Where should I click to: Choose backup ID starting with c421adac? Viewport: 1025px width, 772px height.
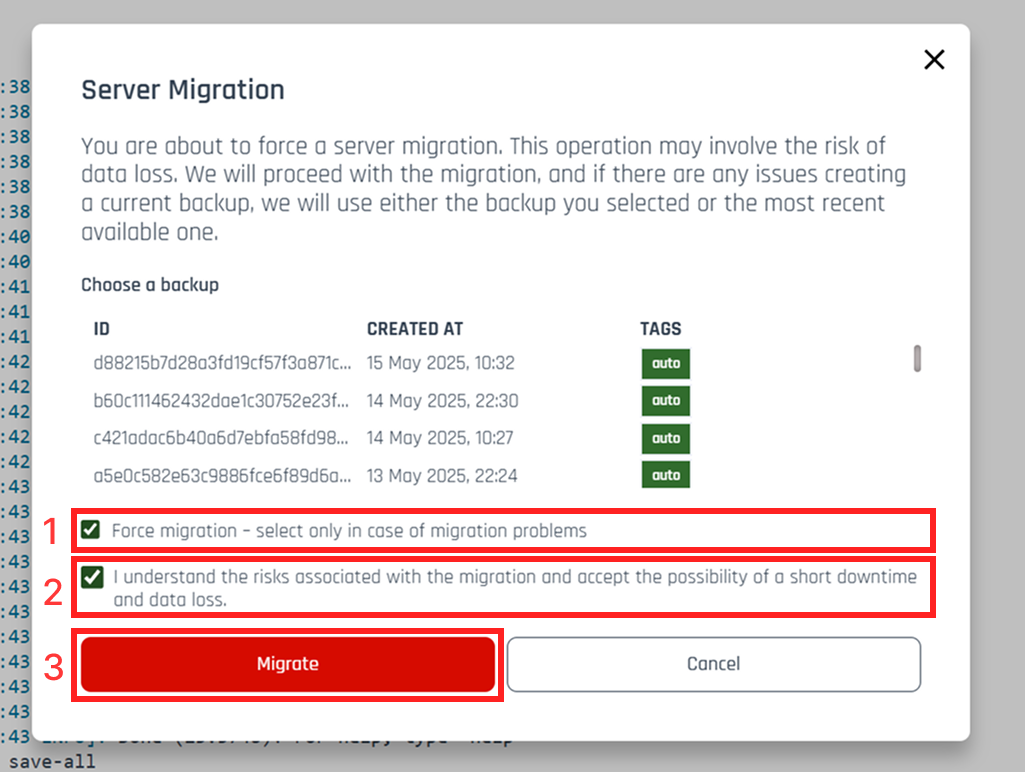(x=222, y=438)
